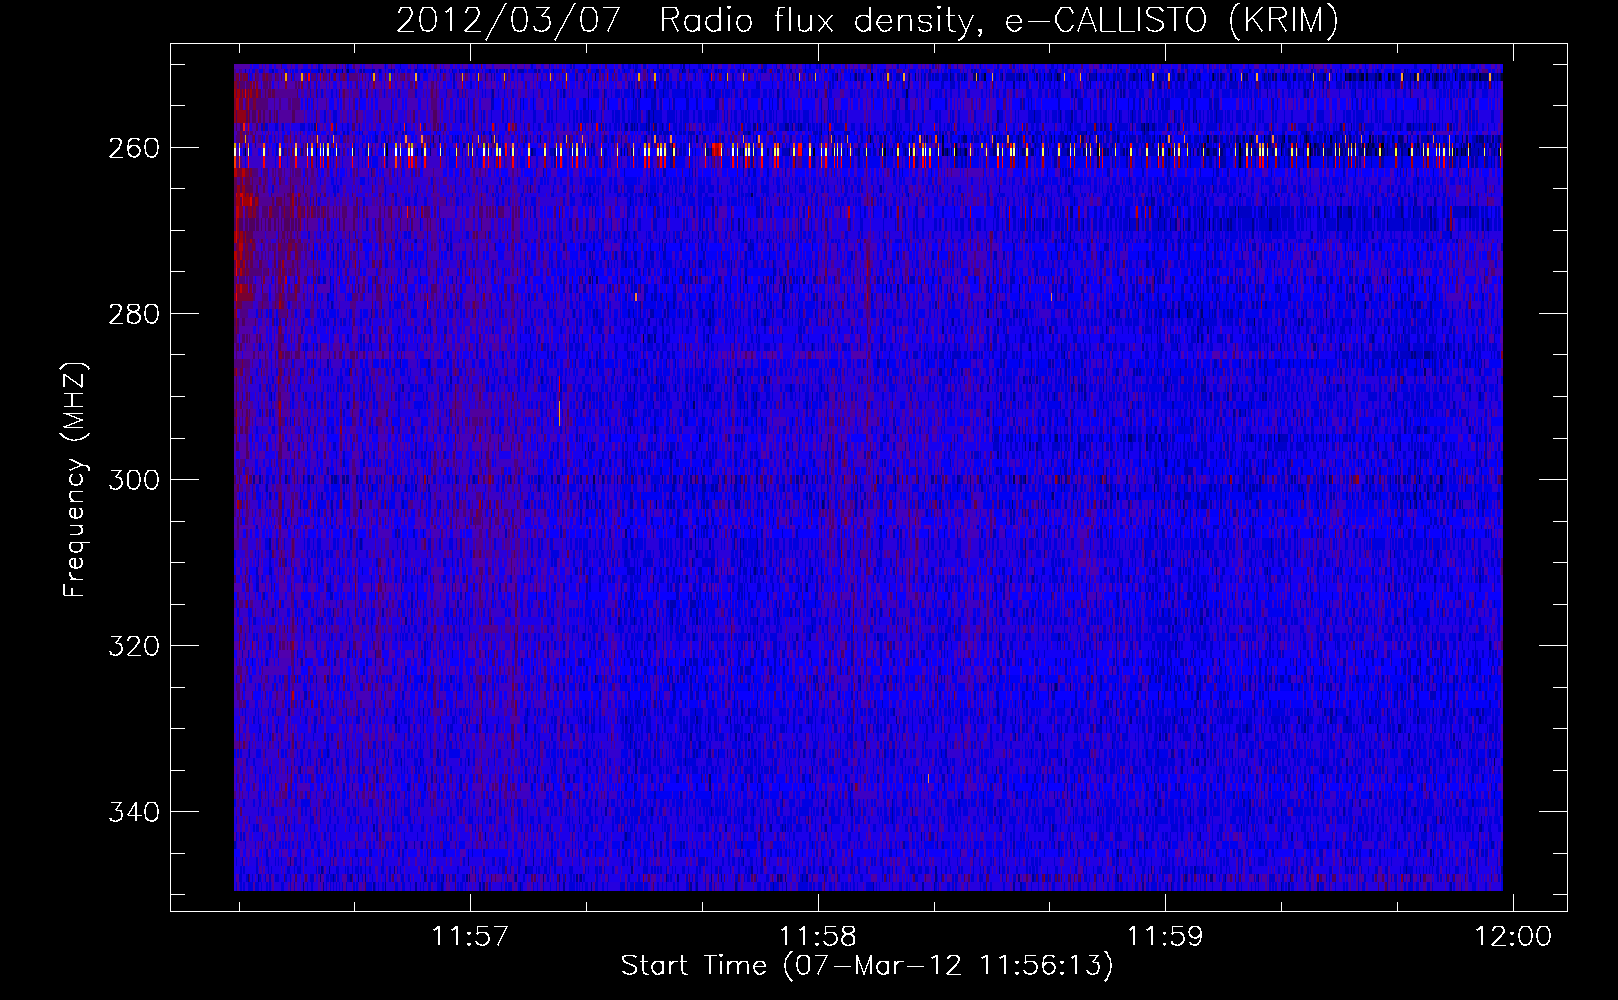Image resolution: width=1618 pixels, height=1000 pixels.
Task: Click the 11:58 time tick label
Action: click(818, 936)
